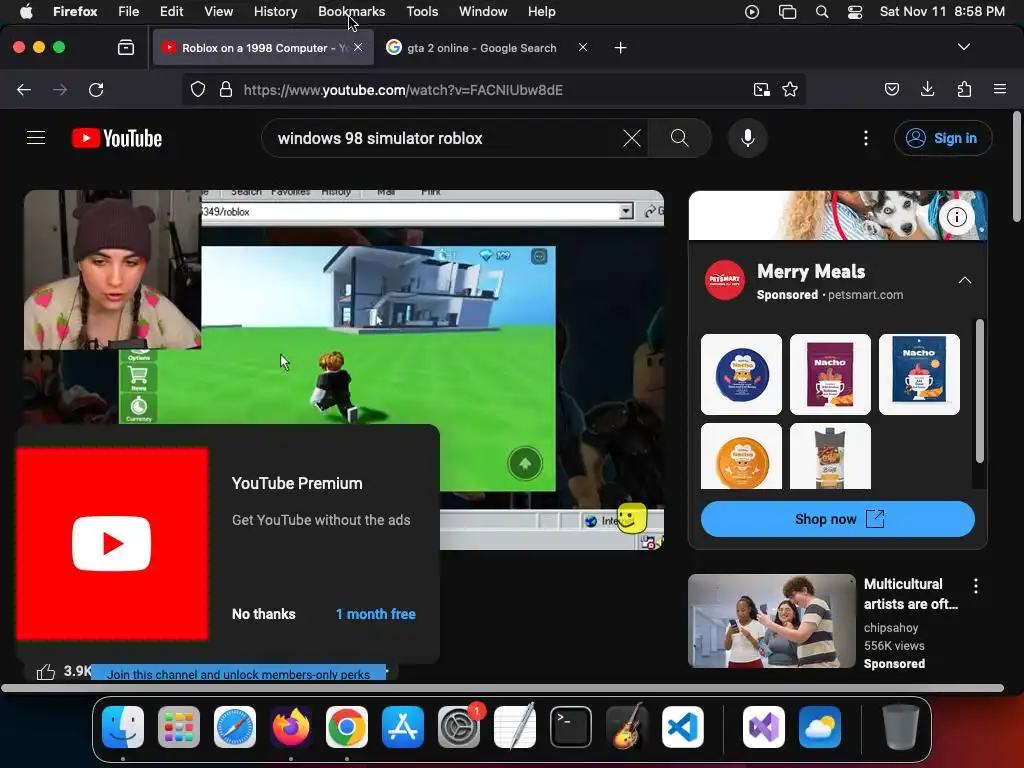Bookmark this page with star
This screenshot has height=768, width=1024.
click(790, 90)
